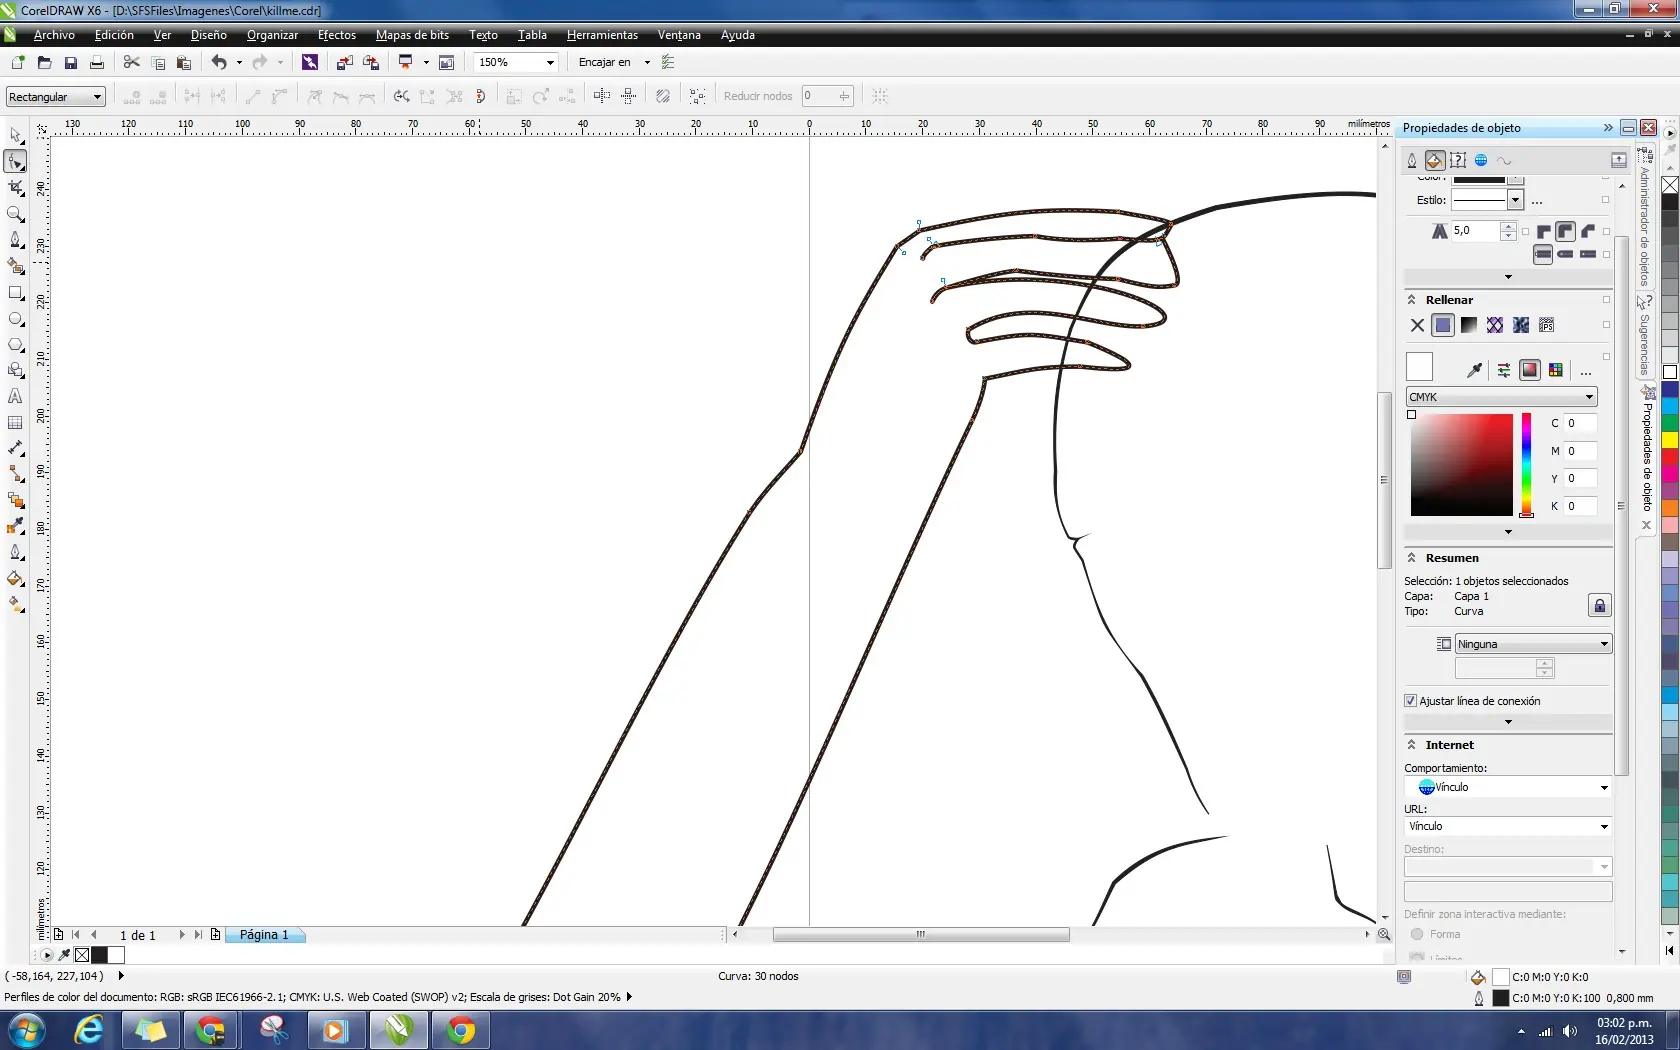Open the Administrador de objetos docker tab
1680x1050 pixels.
point(1645,217)
